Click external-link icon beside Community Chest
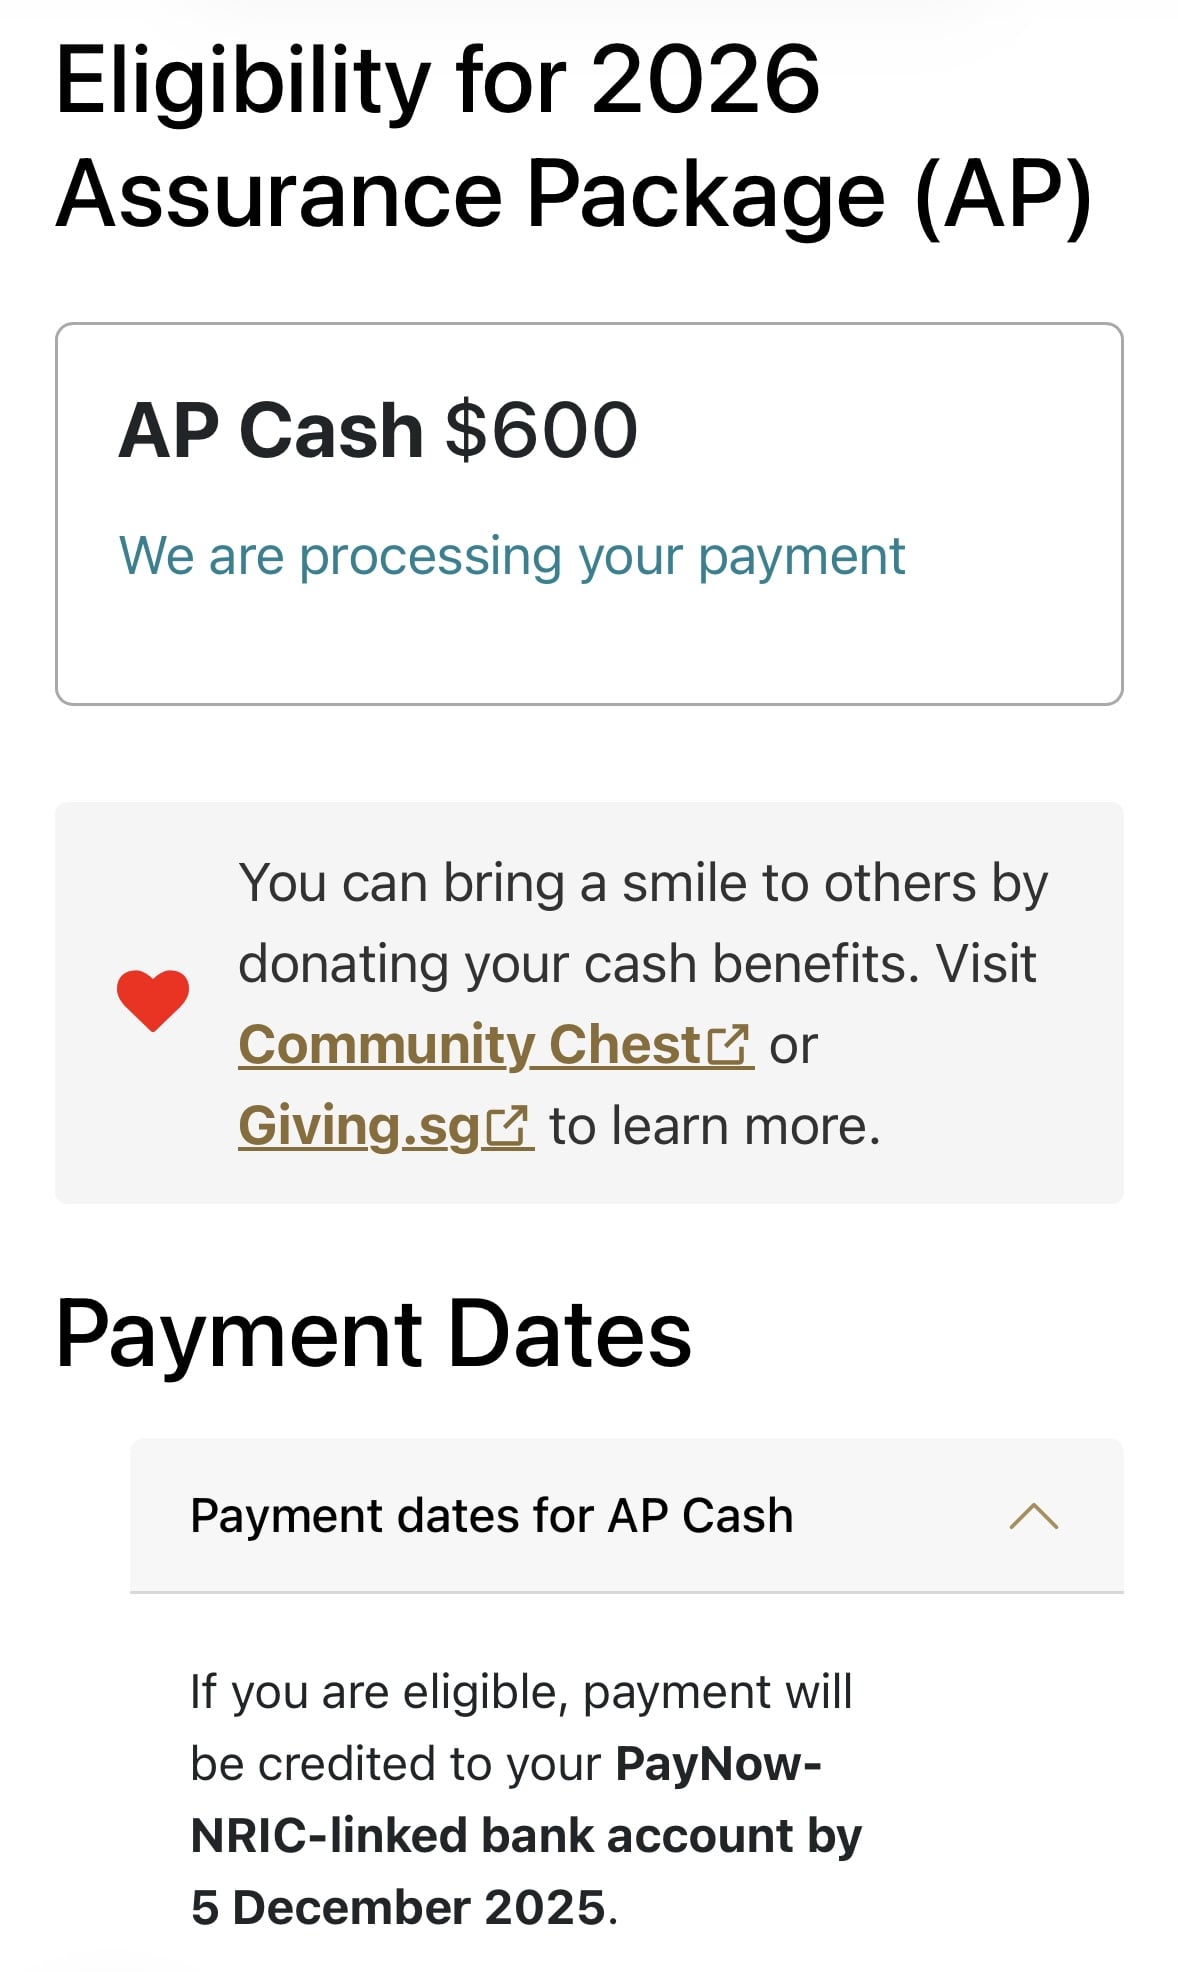Viewport: 1178px width, 1972px height. tap(727, 1046)
